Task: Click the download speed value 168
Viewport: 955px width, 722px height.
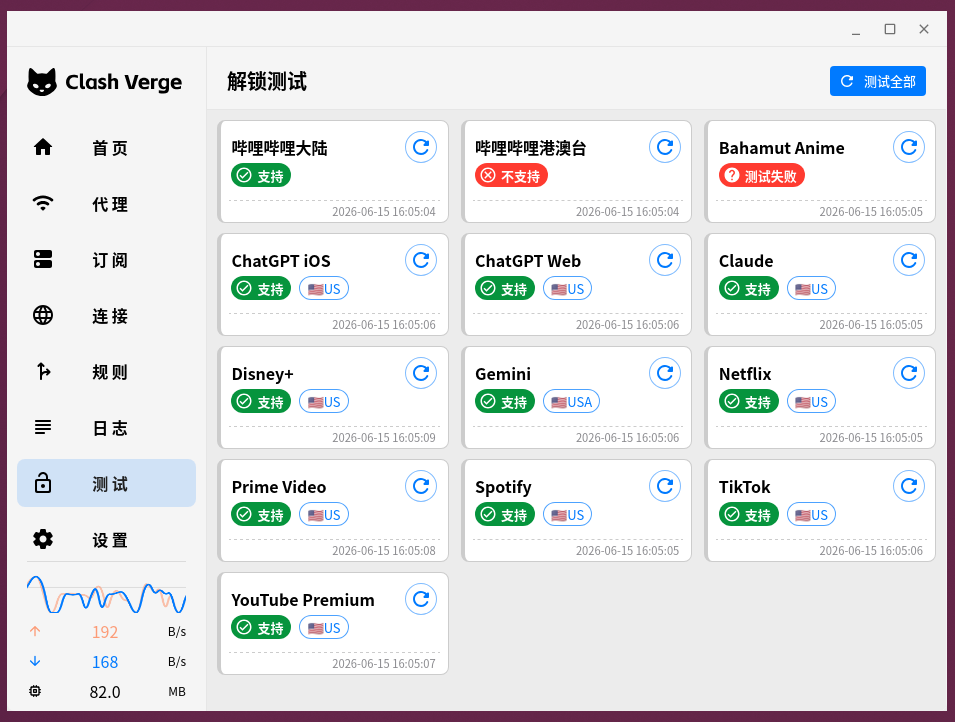Action: [x=105, y=662]
